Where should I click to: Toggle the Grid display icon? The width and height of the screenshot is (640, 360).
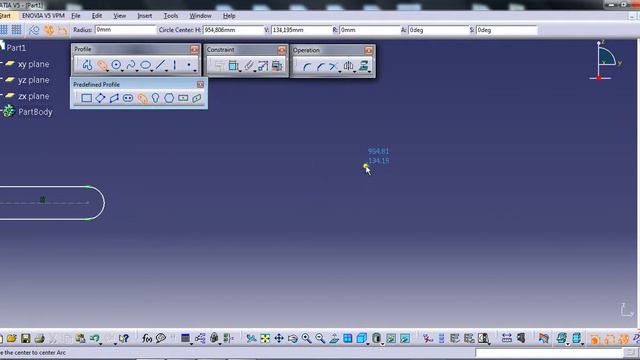(x=4, y=30)
